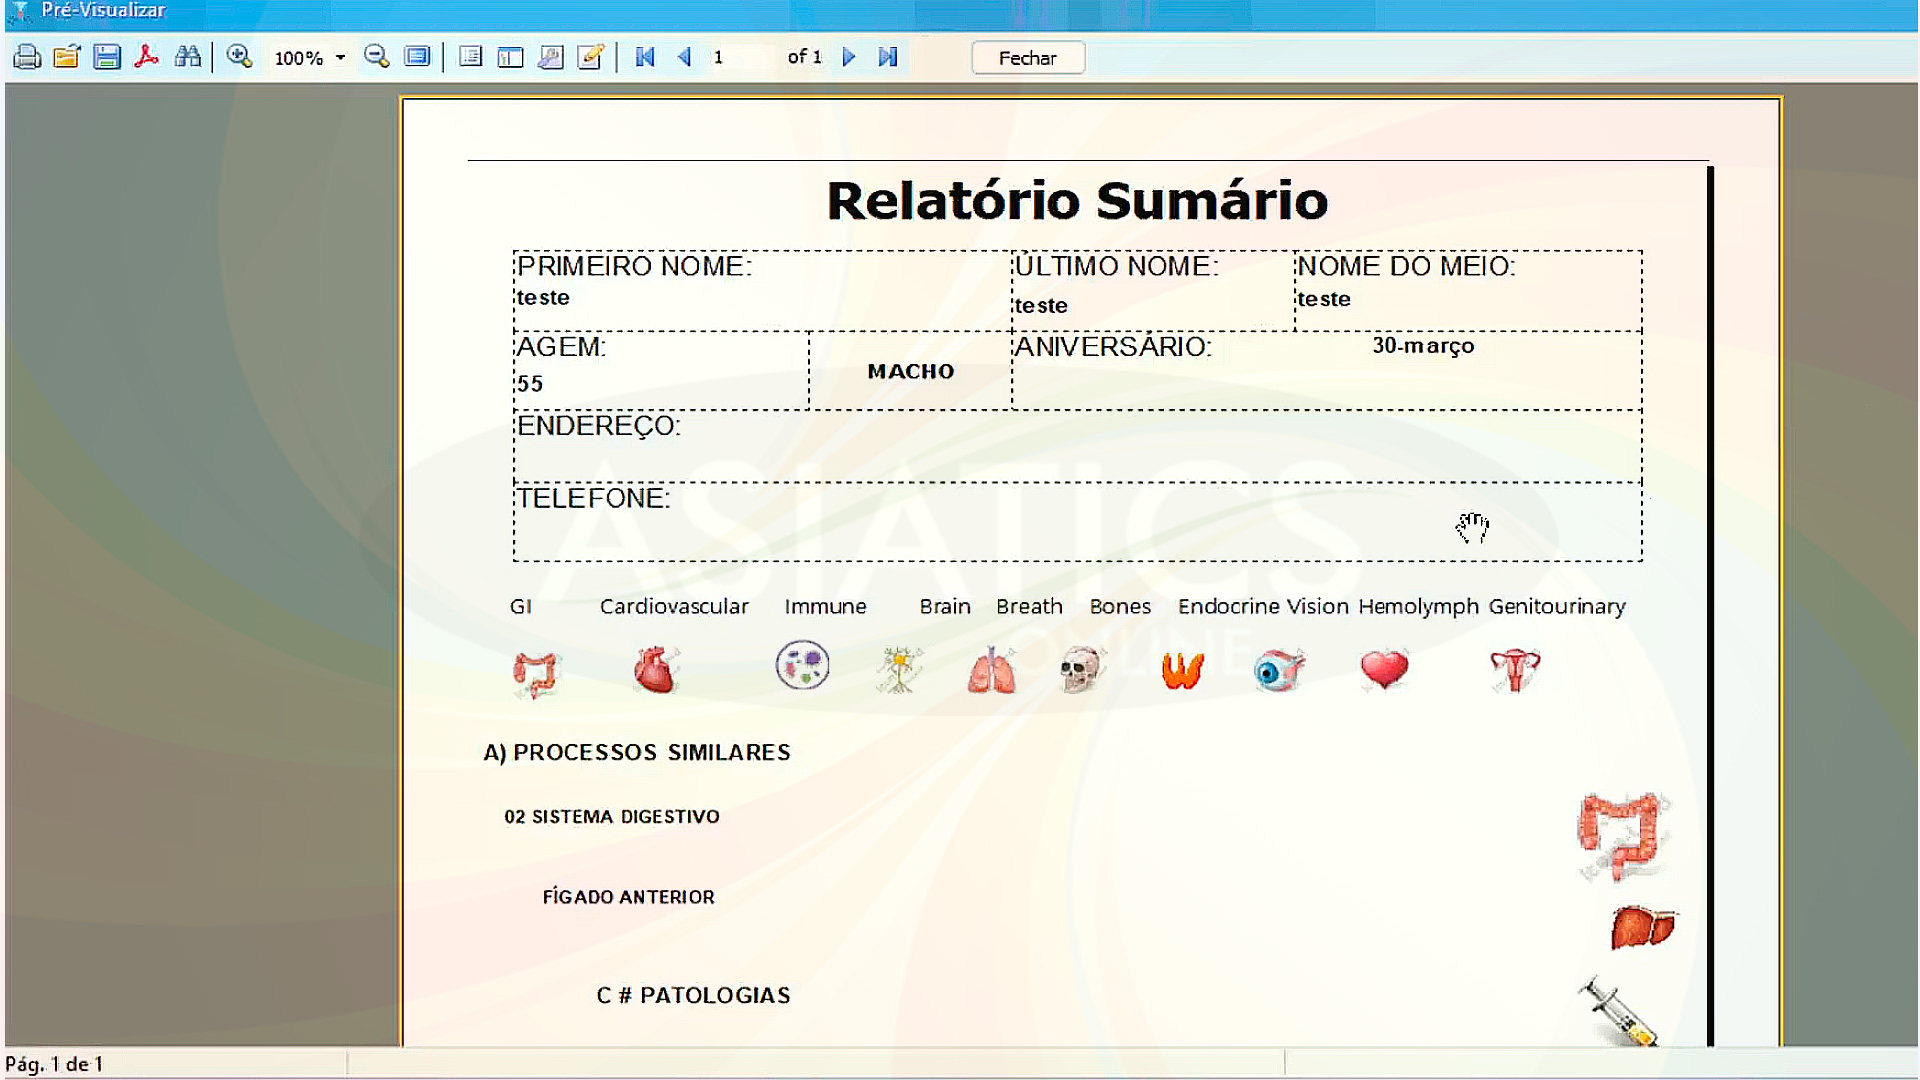Click the AGEM value 55
This screenshot has width=1920, height=1080.
click(530, 384)
